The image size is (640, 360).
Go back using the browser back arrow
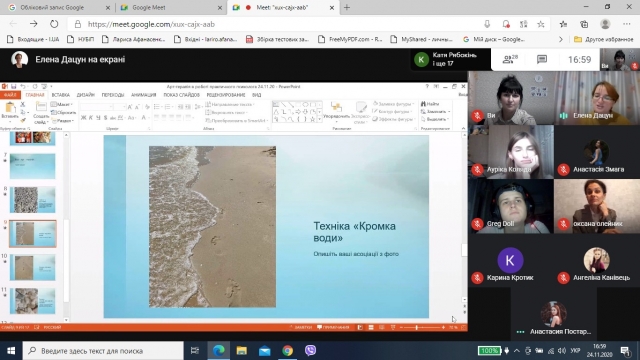click(x=13, y=24)
